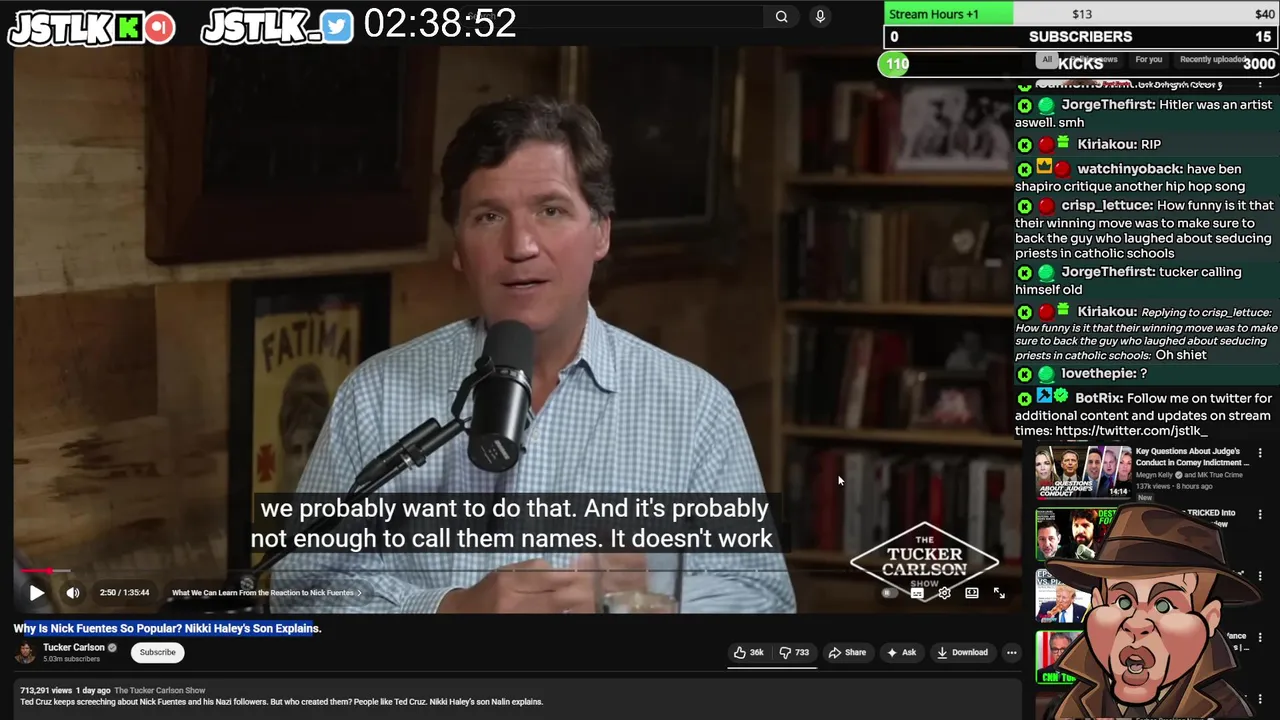Click the Kick icon beside 'JorgeThefirst: Hitler' message
Image resolution: width=1280 pixels, height=720 pixels.
tap(1024, 105)
